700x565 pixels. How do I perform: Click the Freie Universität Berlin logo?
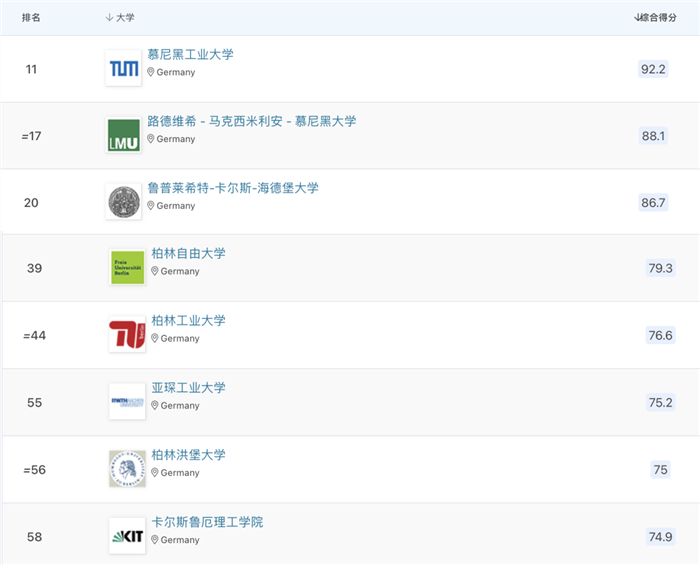127,267
